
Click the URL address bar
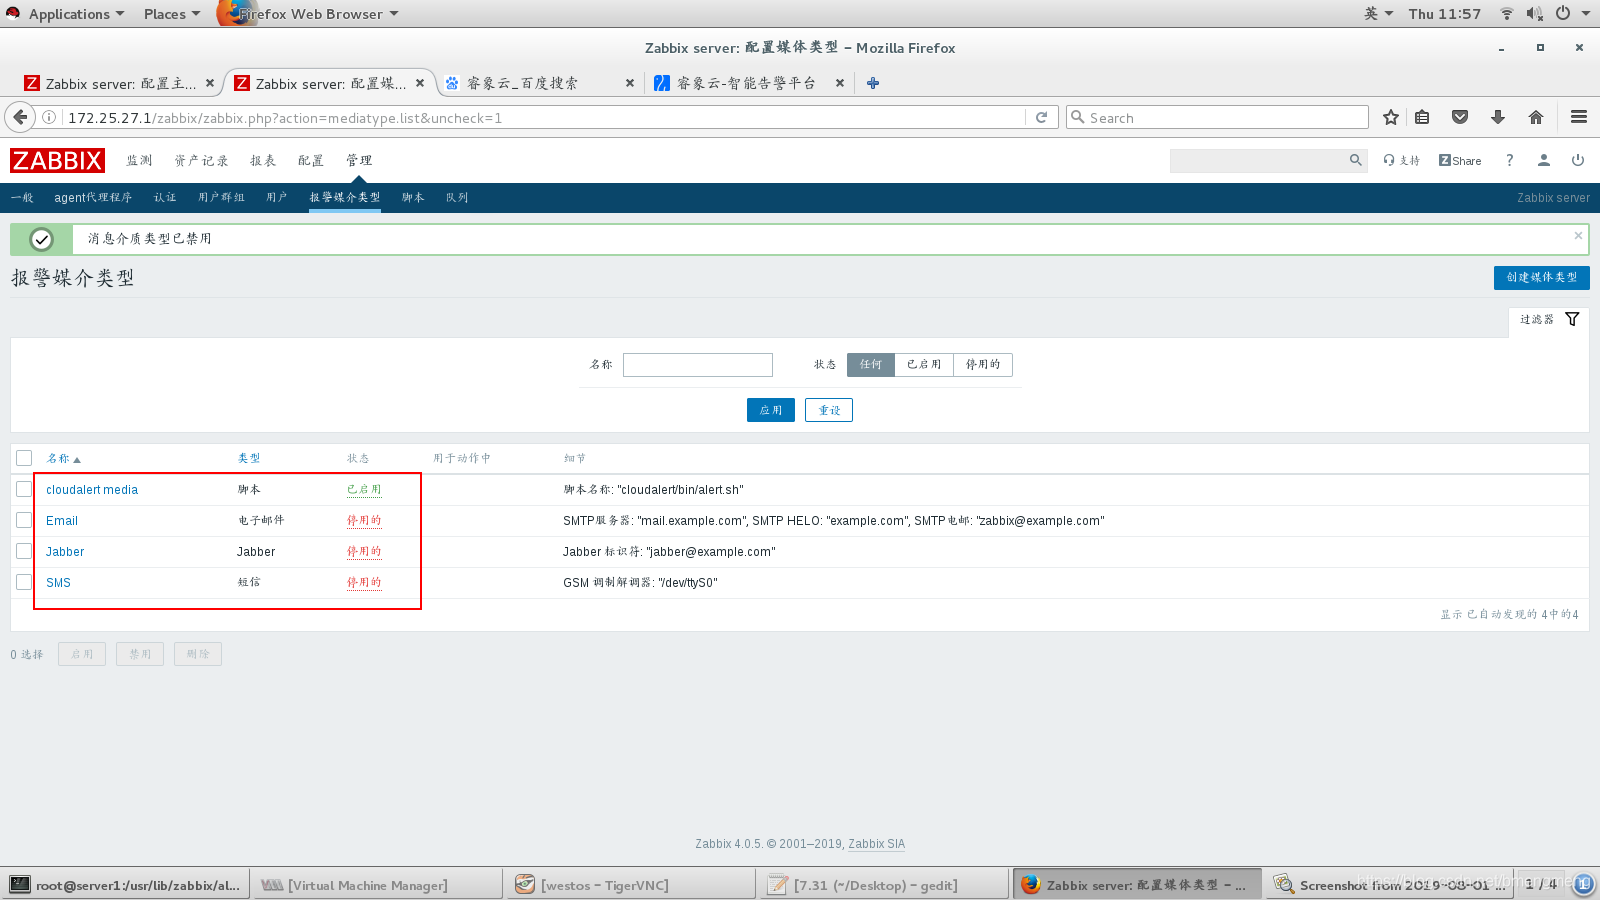(545, 117)
